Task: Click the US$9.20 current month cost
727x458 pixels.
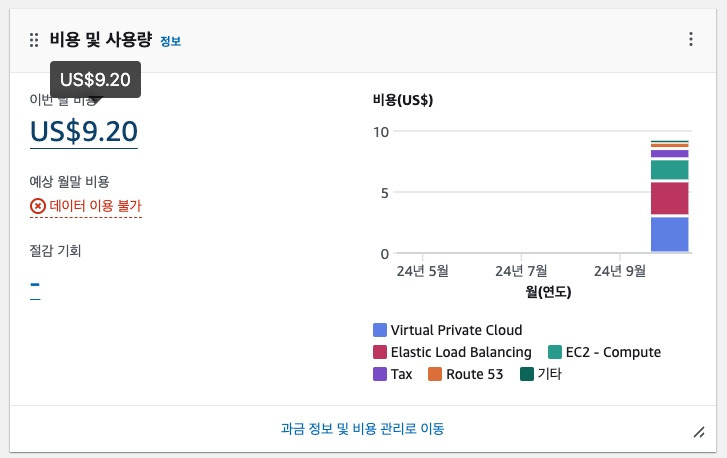Action: point(84,131)
